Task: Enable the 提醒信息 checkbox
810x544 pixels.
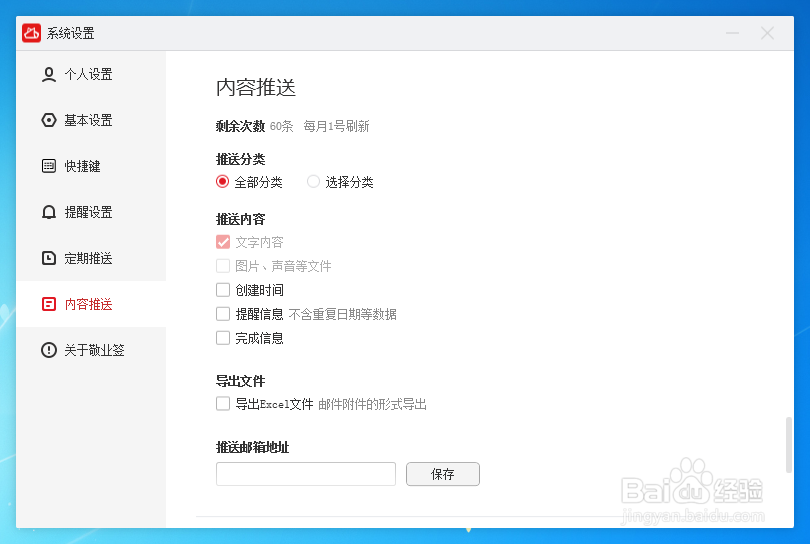Action: [223, 314]
